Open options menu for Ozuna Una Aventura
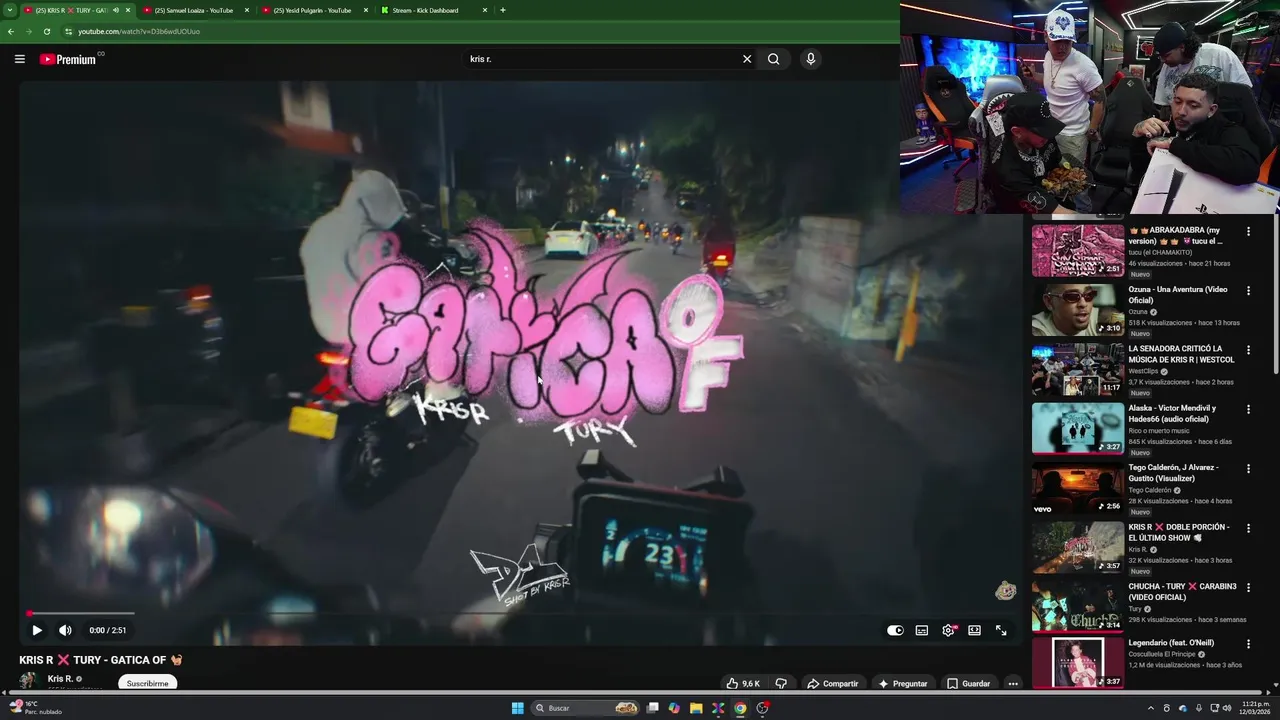 pos(1248,290)
